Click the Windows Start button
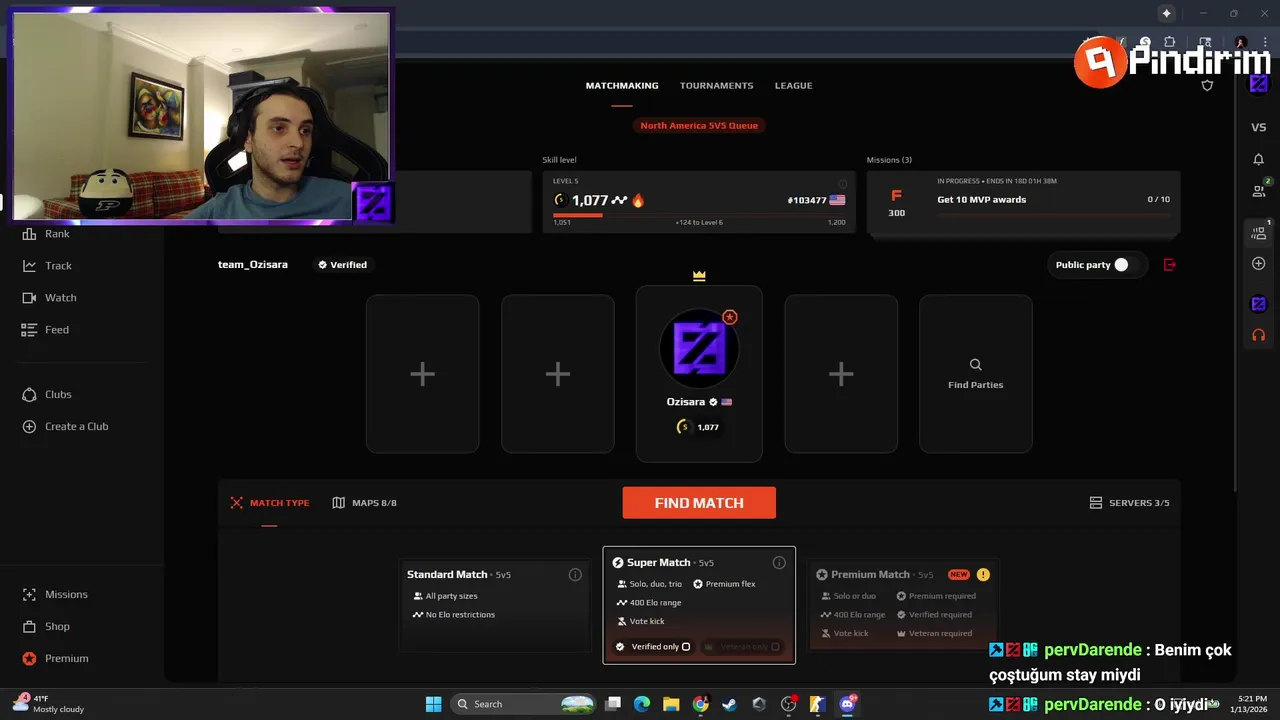The image size is (1280, 720). pyautogui.click(x=433, y=704)
